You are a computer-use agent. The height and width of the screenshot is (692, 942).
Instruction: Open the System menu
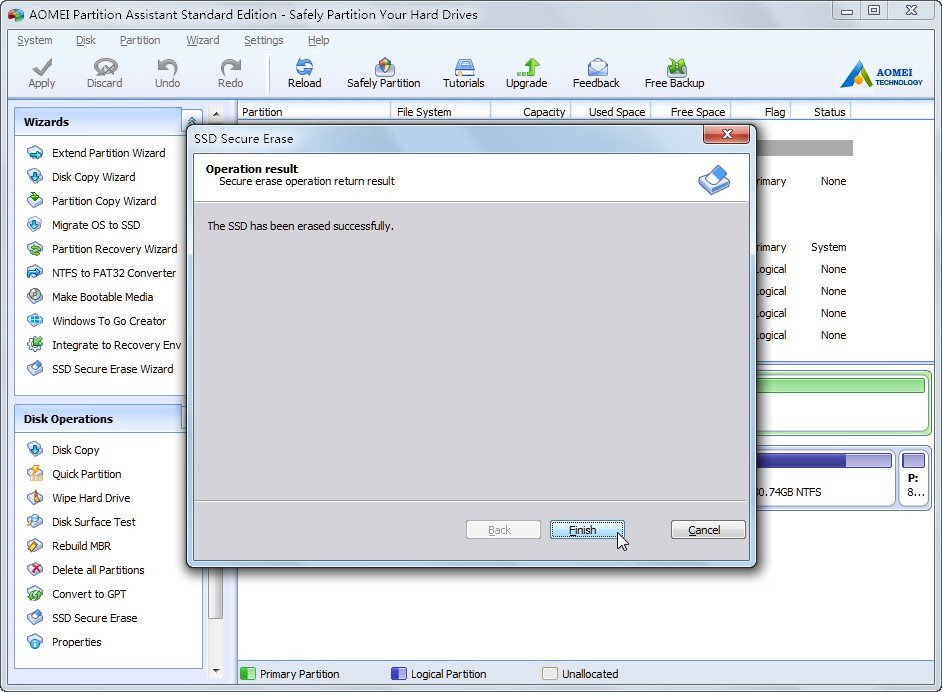click(x=34, y=40)
